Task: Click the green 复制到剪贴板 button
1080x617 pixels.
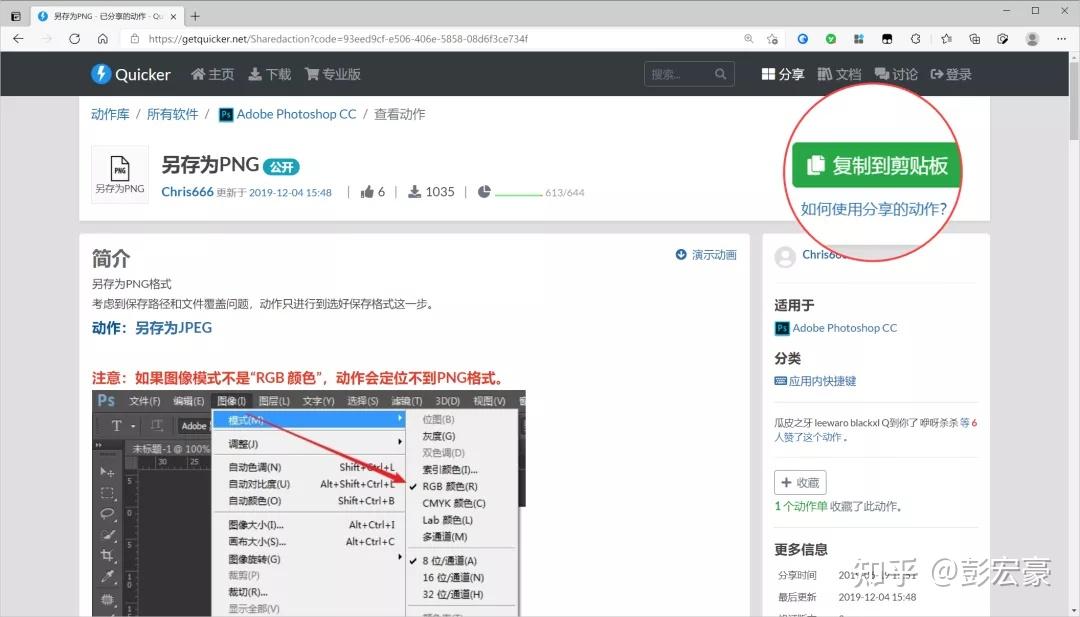Action: [x=874, y=166]
